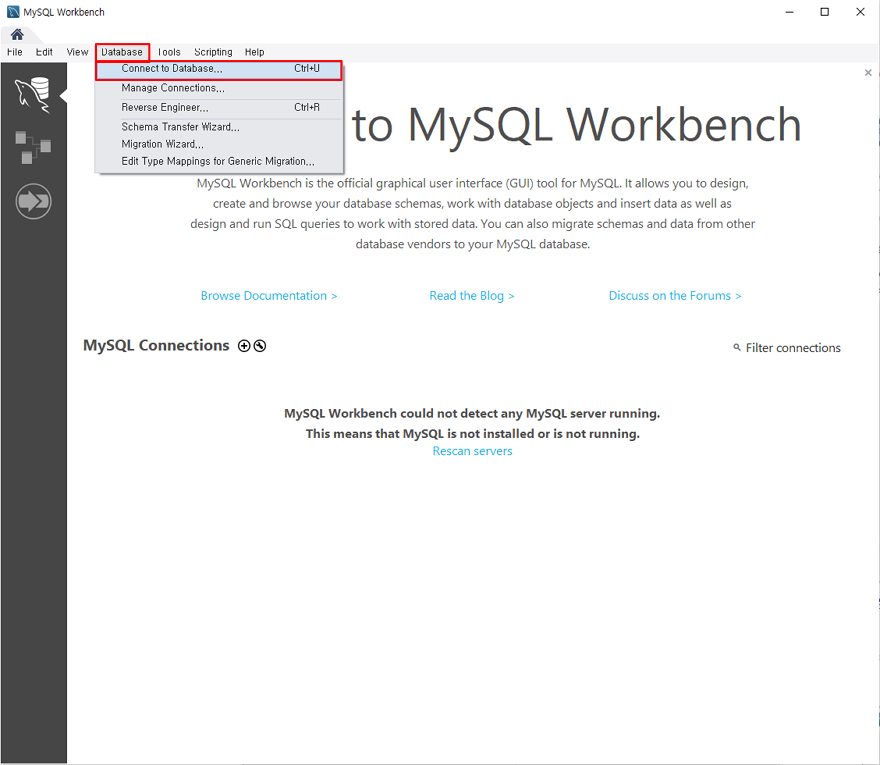Open the View menu
This screenshot has width=880, height=765.
point(77,52)
